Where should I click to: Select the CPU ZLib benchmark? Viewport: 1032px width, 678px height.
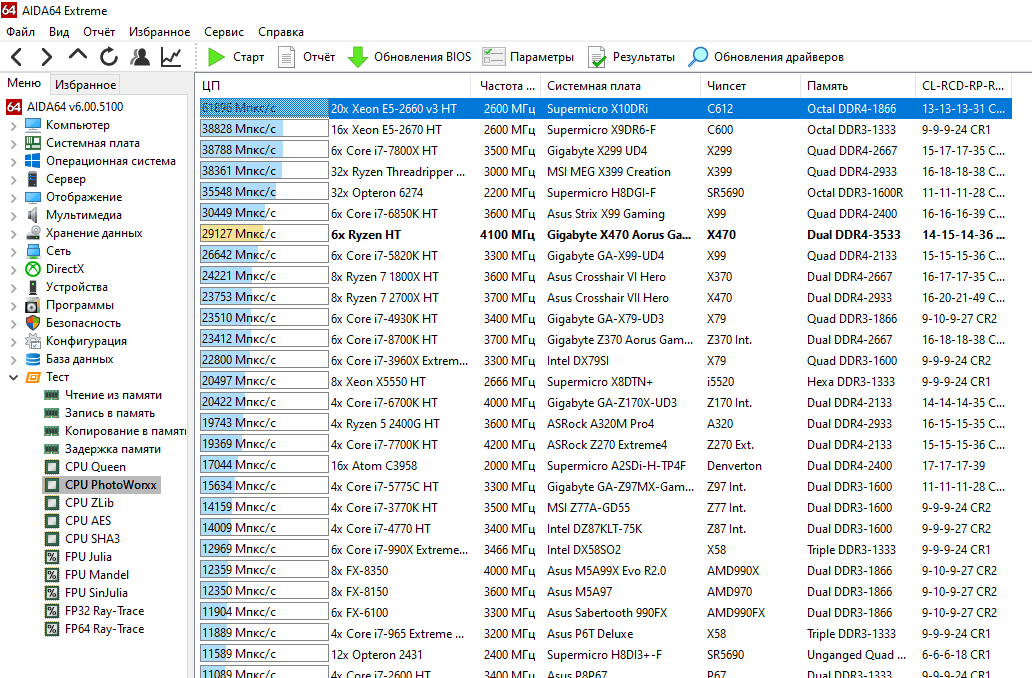89,503
